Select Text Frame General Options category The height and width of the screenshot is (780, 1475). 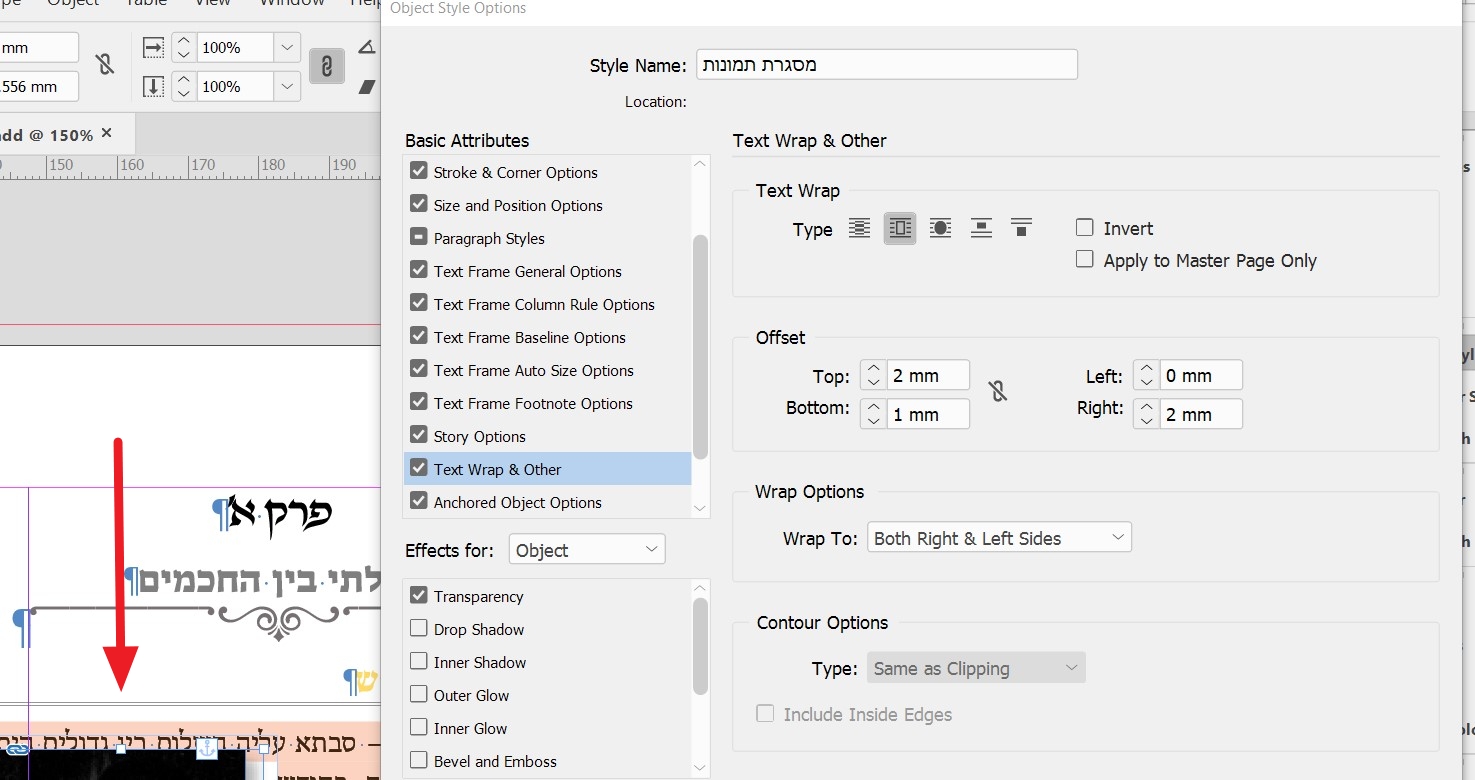527,271
